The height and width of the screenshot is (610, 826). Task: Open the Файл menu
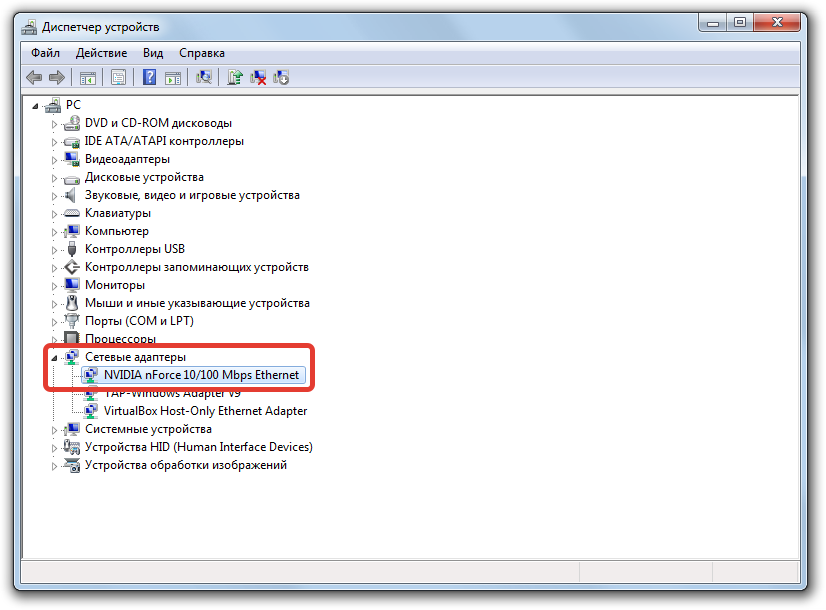45,53
